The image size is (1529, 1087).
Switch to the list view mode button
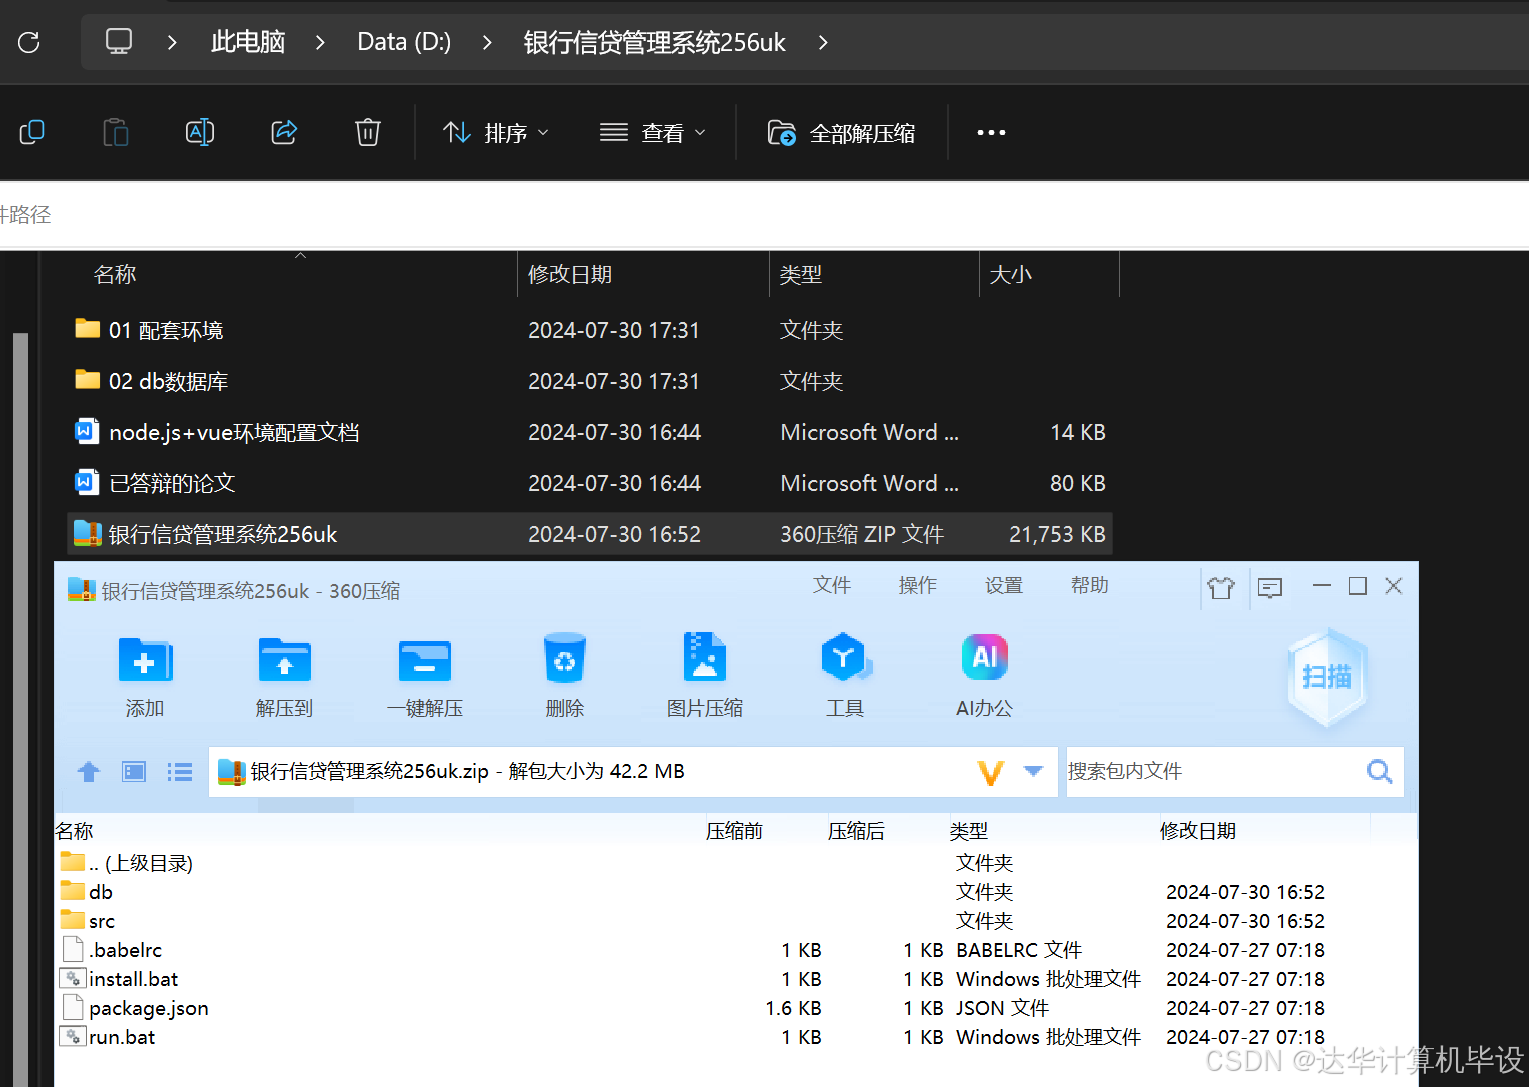click(180, 771)
